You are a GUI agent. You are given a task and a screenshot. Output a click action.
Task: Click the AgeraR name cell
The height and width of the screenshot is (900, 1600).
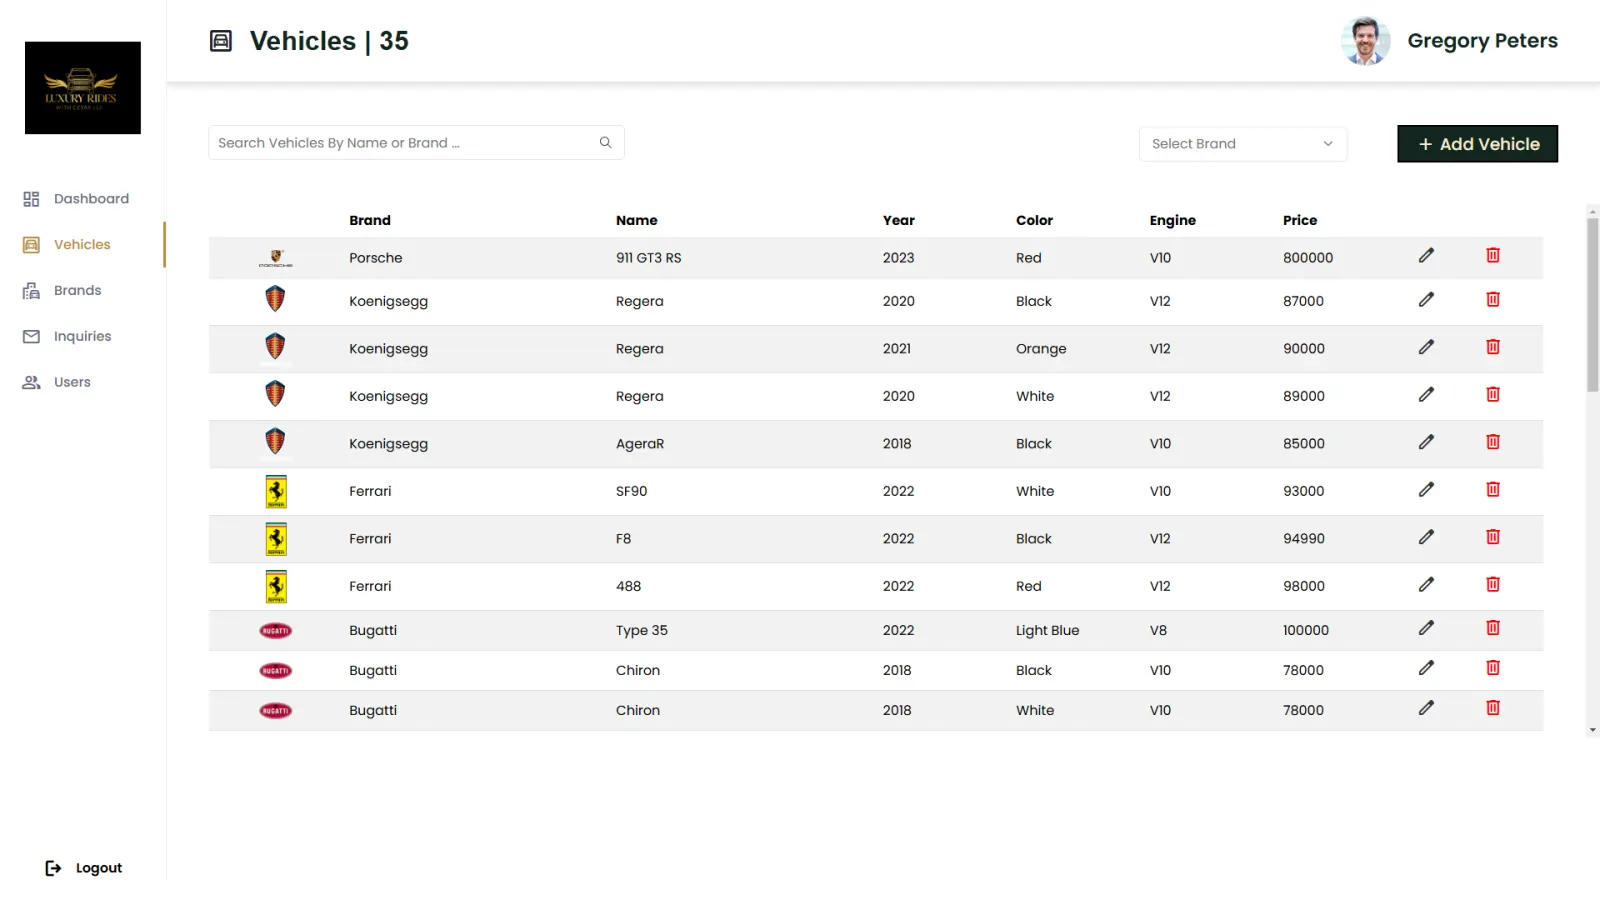(640, 444)
